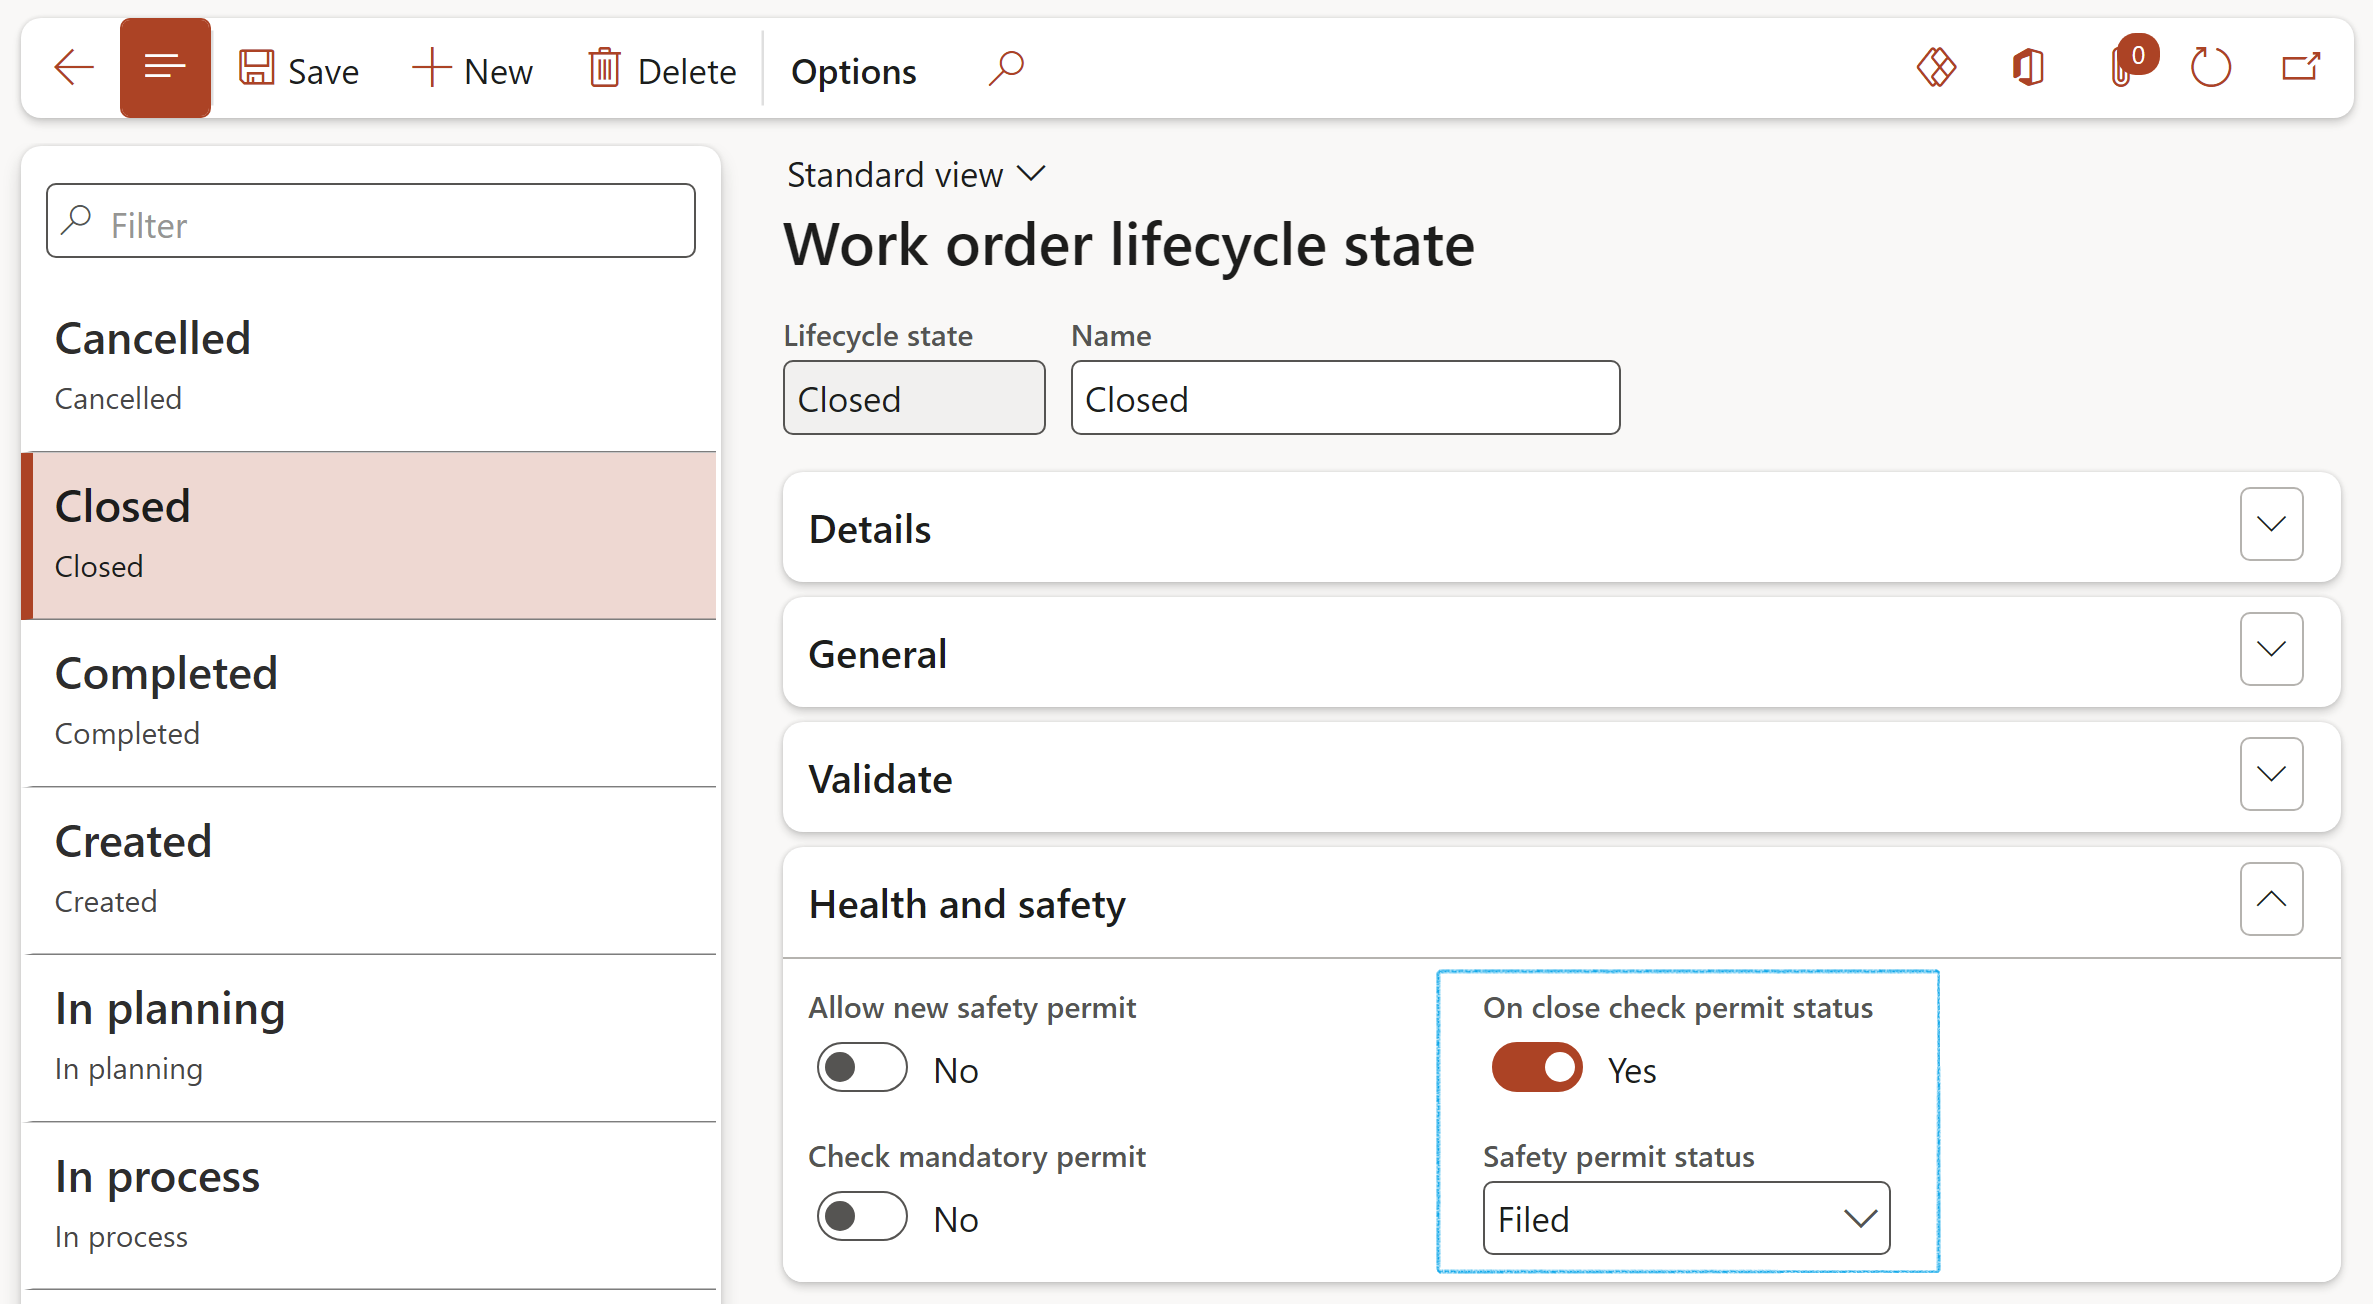Select the Closed lifecycle state row
The height and width of the screenshot is (1304, 2373).
(369, 535)
